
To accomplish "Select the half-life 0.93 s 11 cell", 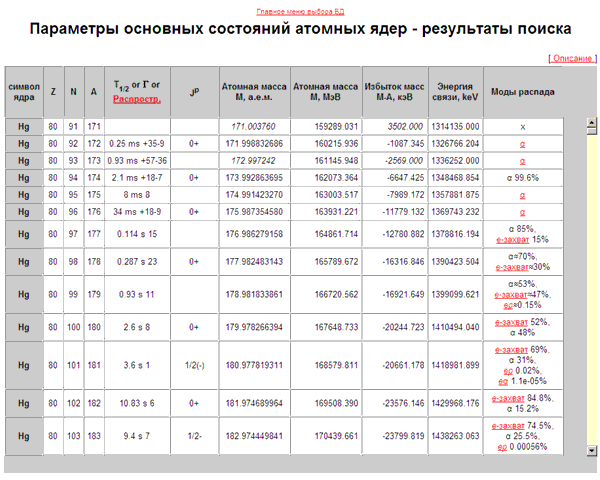I will tap(137, 294).
